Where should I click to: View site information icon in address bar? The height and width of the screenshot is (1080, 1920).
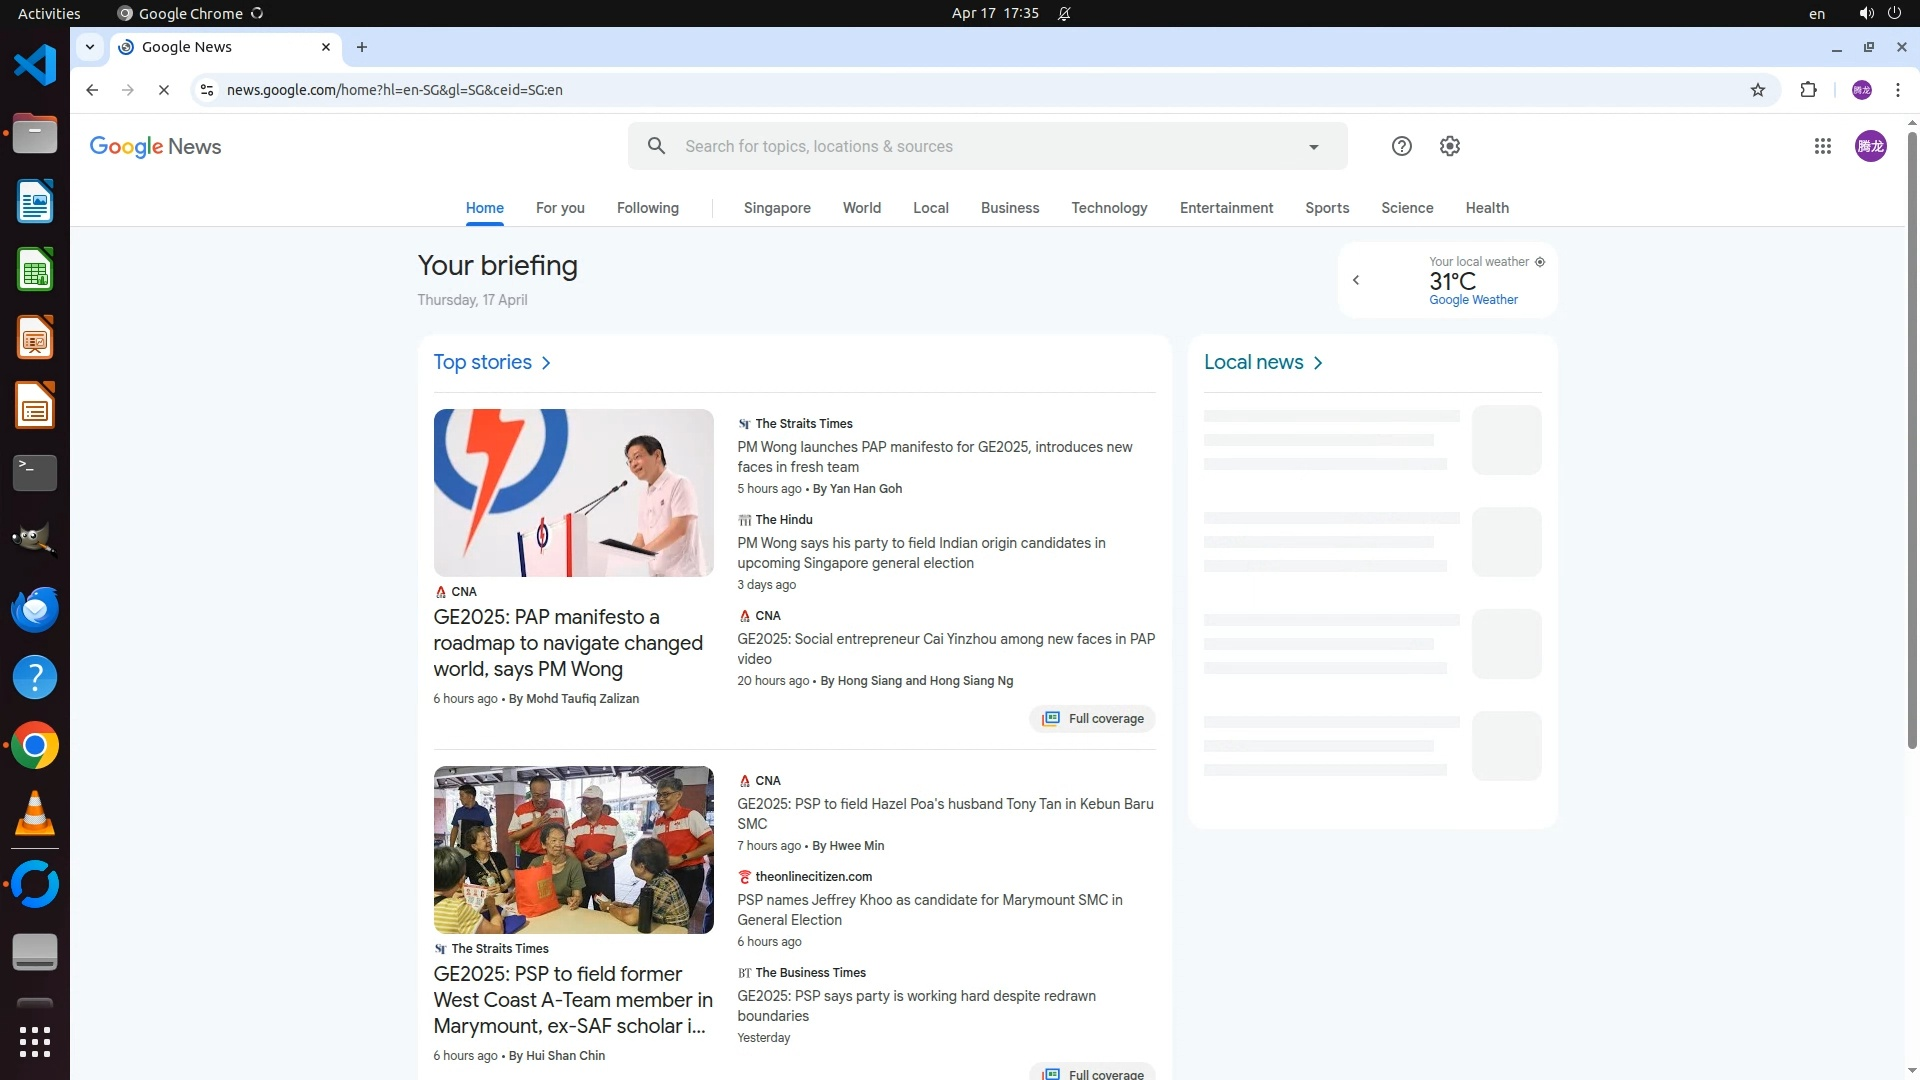(207, 90)
